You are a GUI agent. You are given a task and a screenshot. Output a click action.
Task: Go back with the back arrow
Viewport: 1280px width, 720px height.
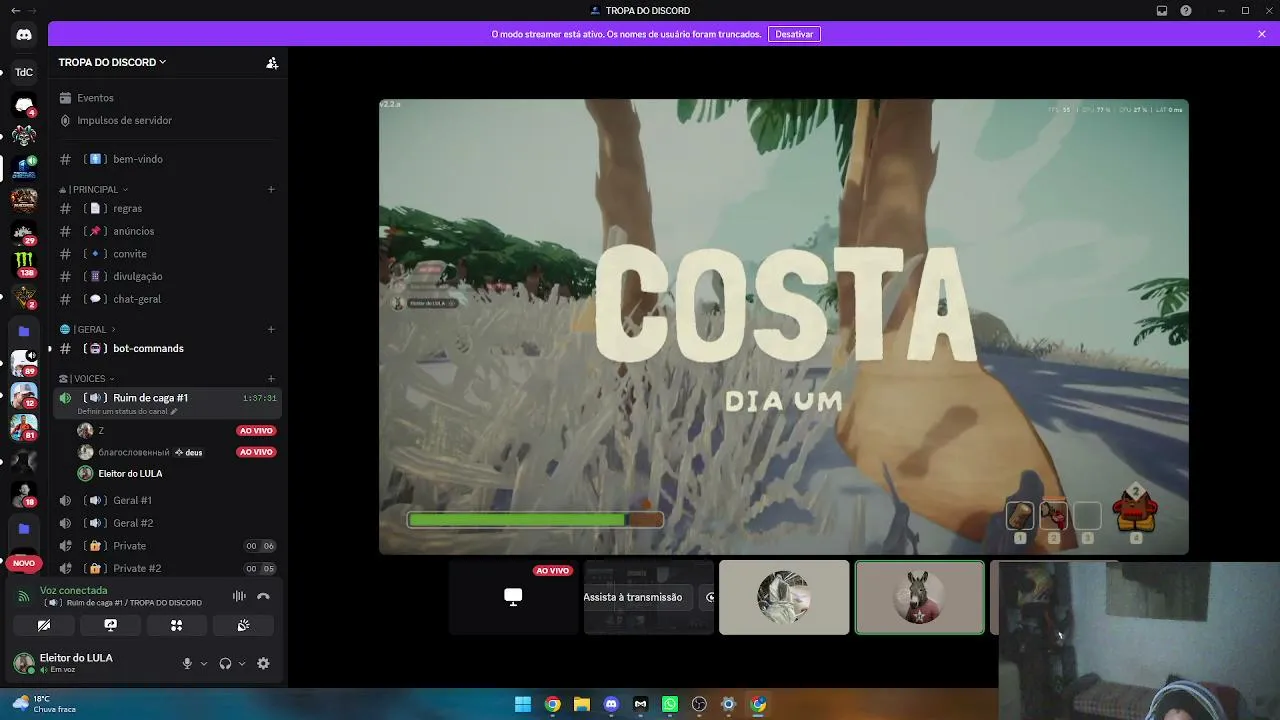[x=15, y=11]
